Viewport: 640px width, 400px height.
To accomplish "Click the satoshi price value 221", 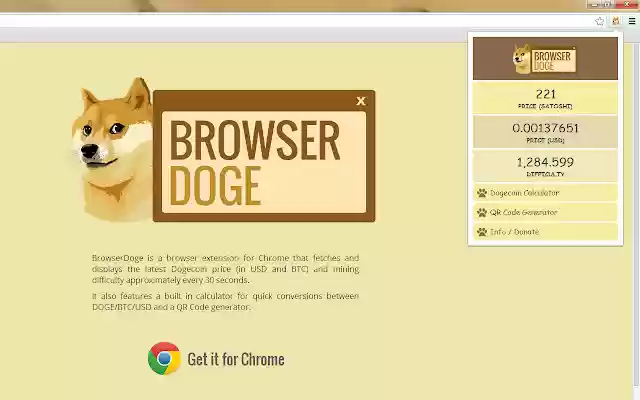I will (x=546, y=94).
